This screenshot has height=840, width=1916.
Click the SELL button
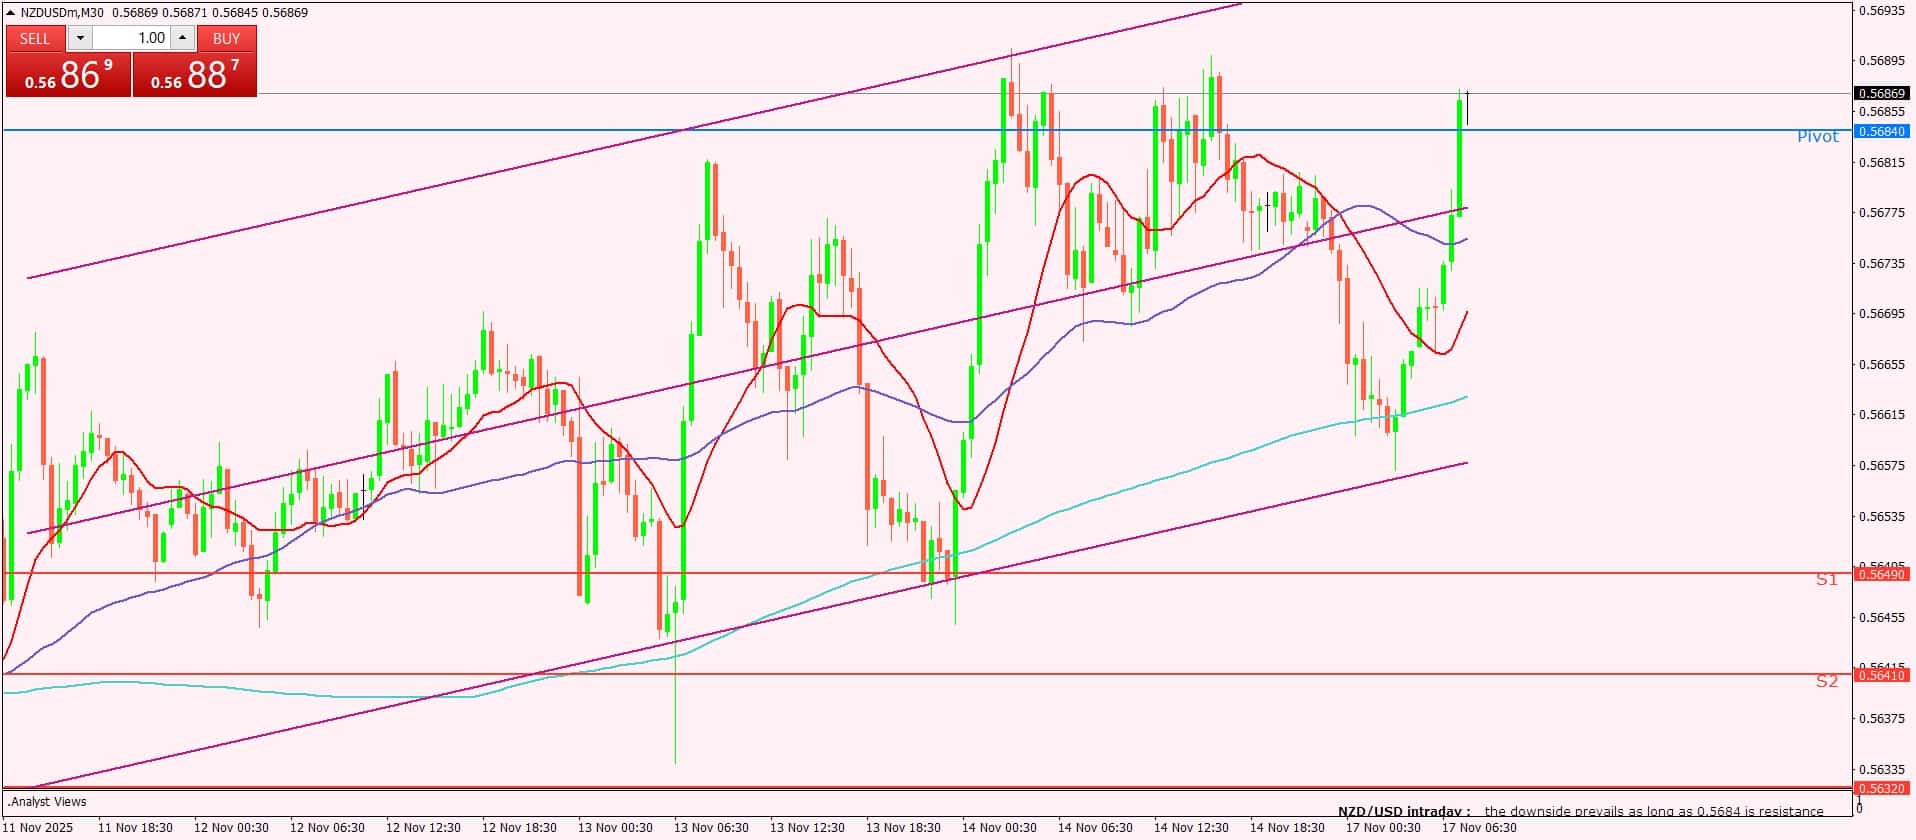pos(35,38)
